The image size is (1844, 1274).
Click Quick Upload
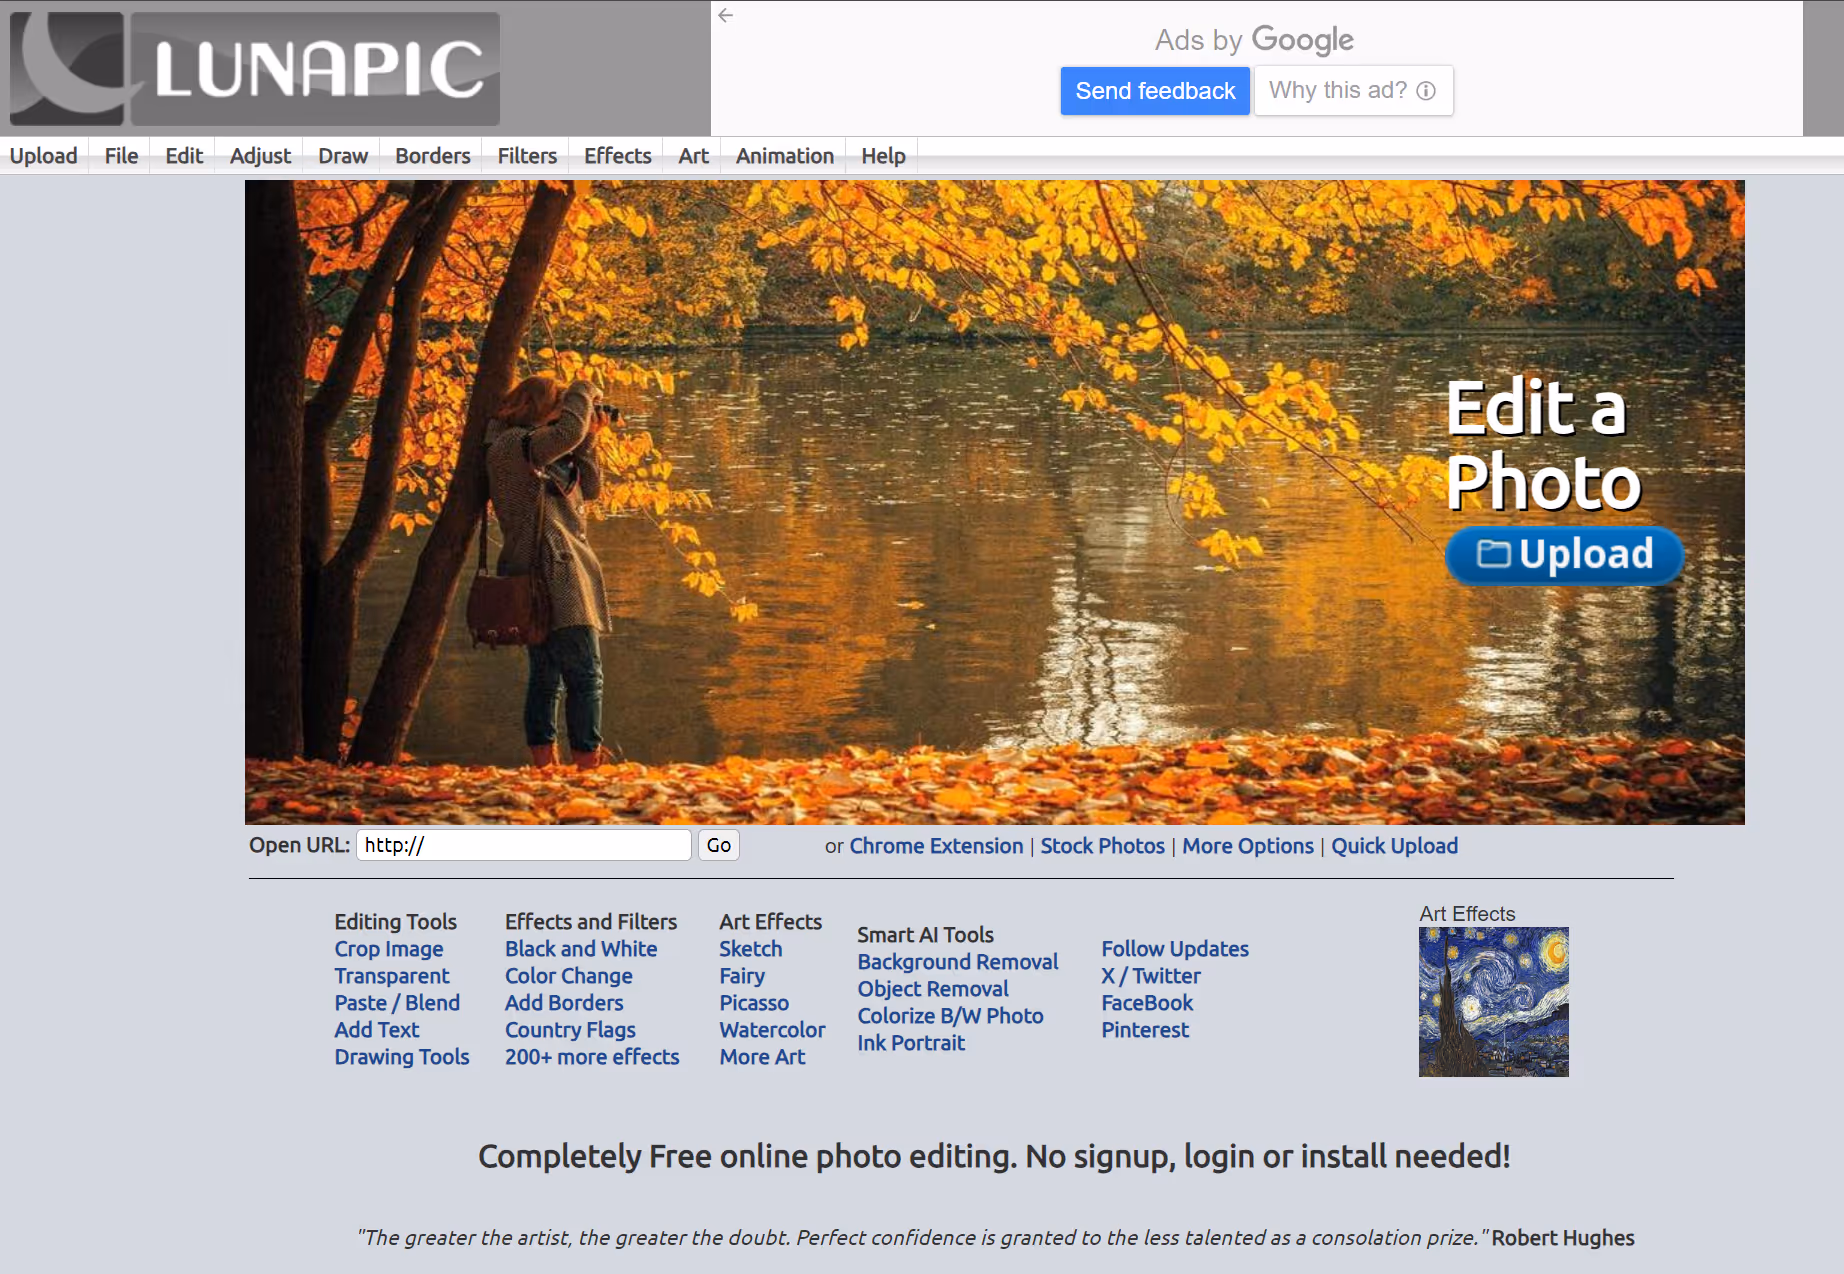tap(1394, 845)
